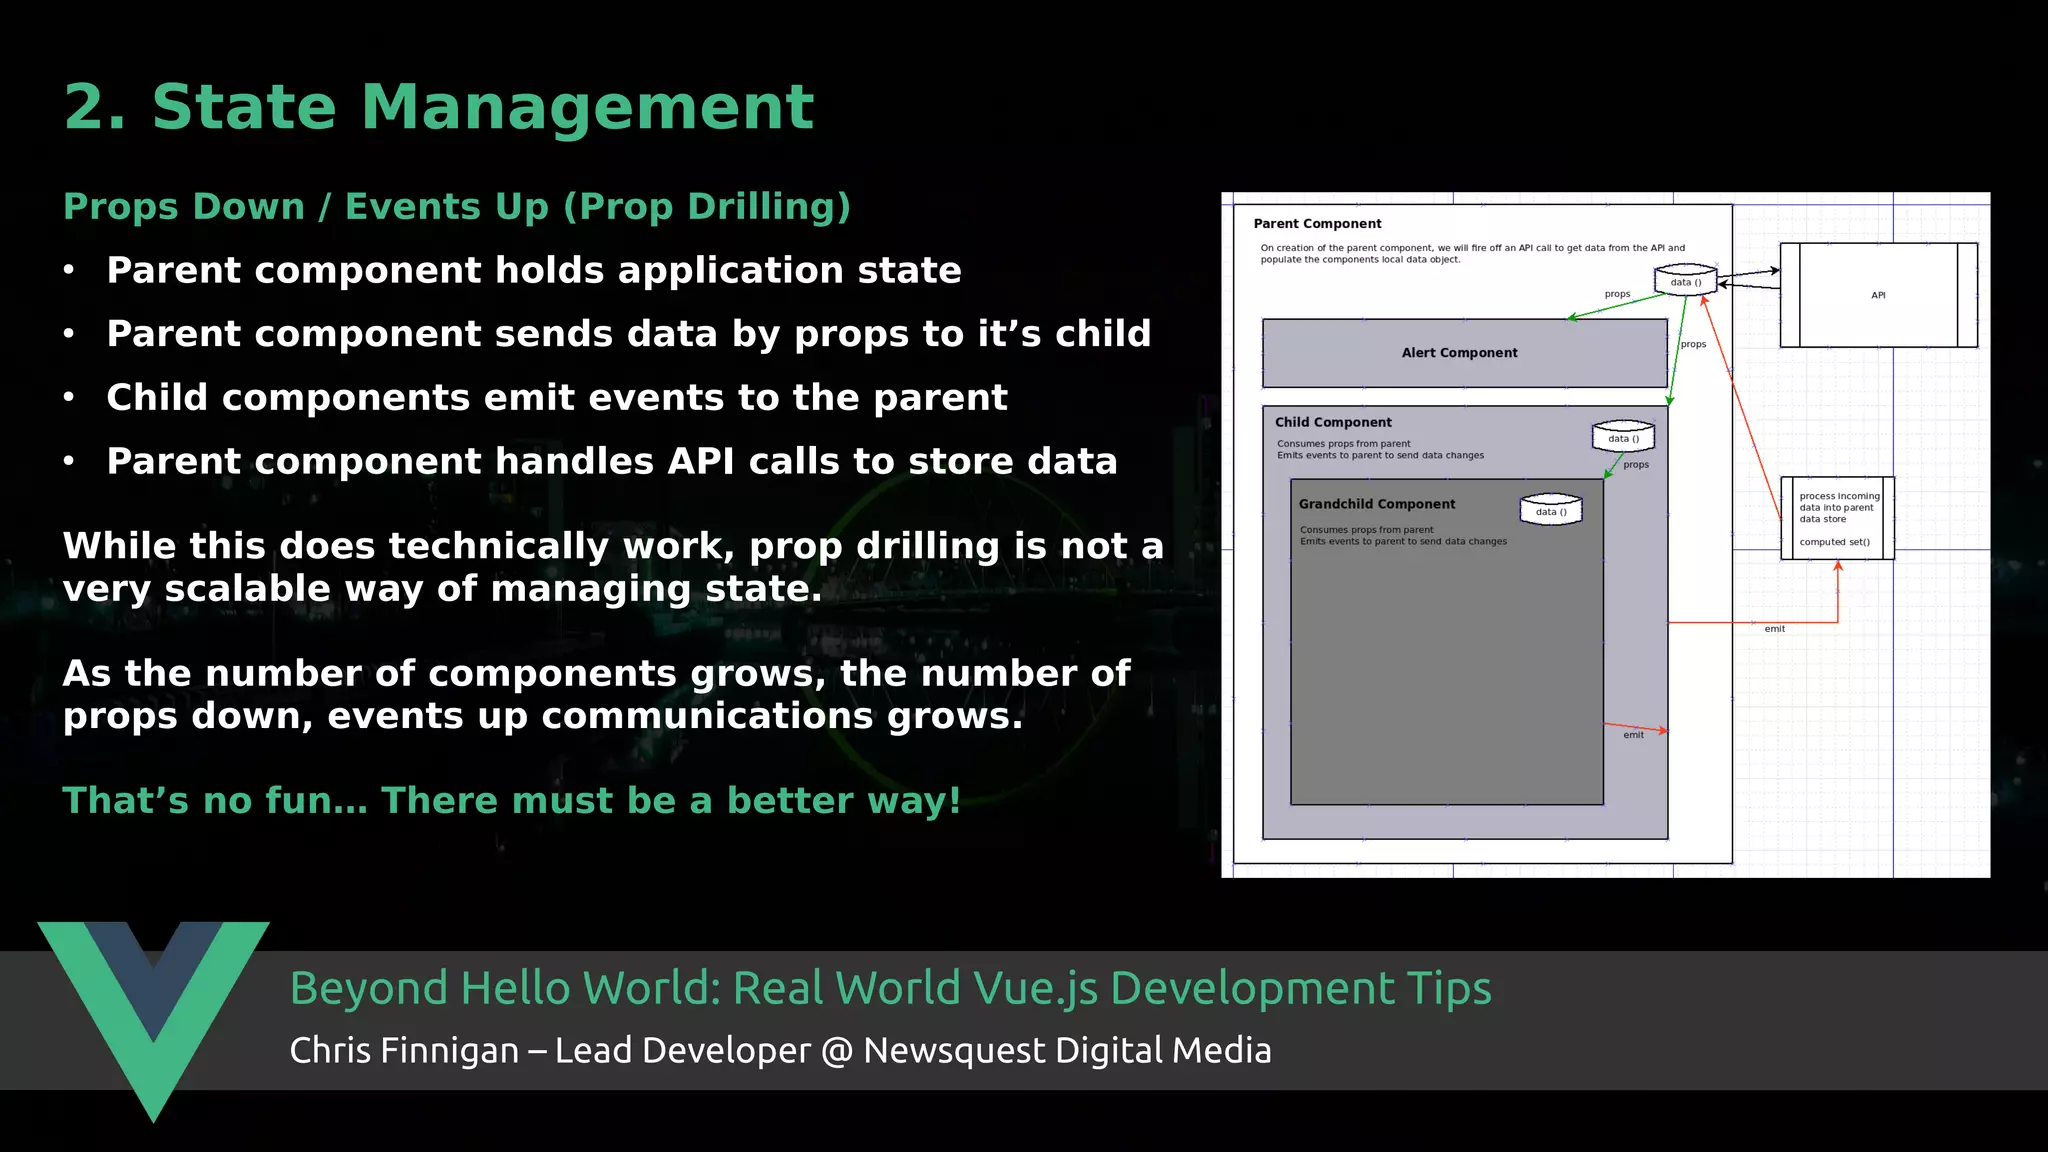Click the 'Props Down / Events Up' subtitle

point(456,206)
